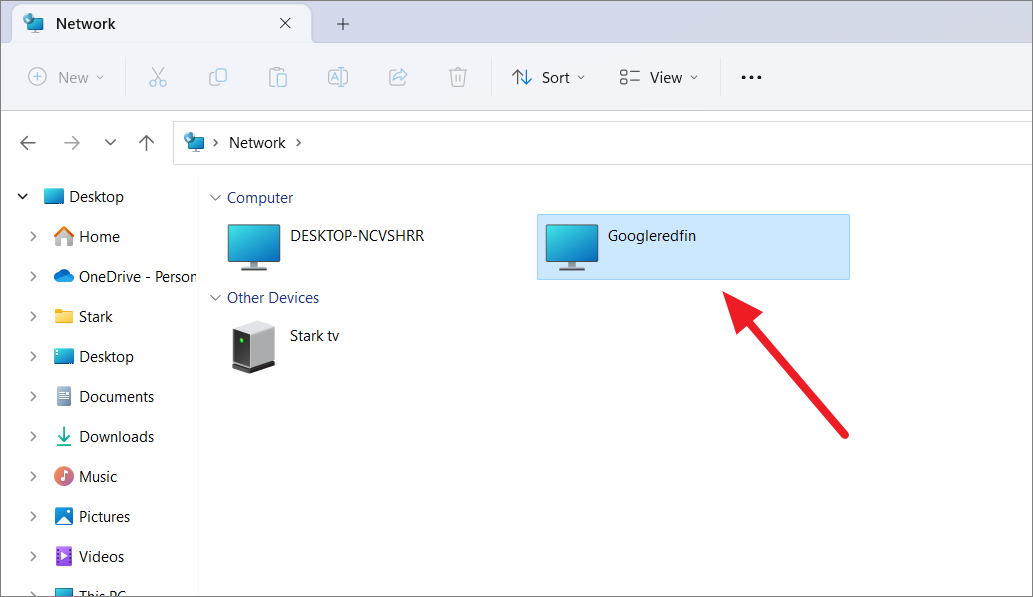Screen dimensions: 1033x597
Task: Select the DESKTOP-NCVSHRR computer
Action: coord(326,246)
